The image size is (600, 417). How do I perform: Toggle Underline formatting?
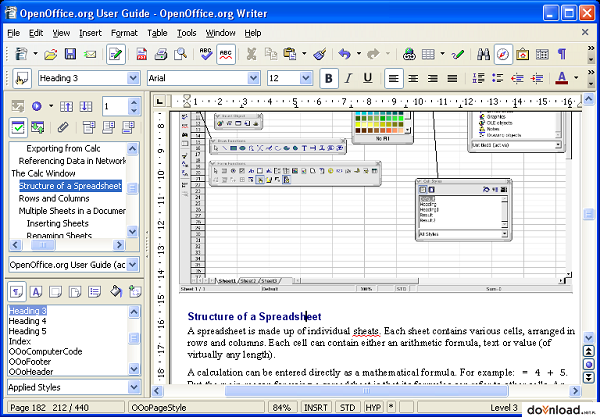[368, 78]
